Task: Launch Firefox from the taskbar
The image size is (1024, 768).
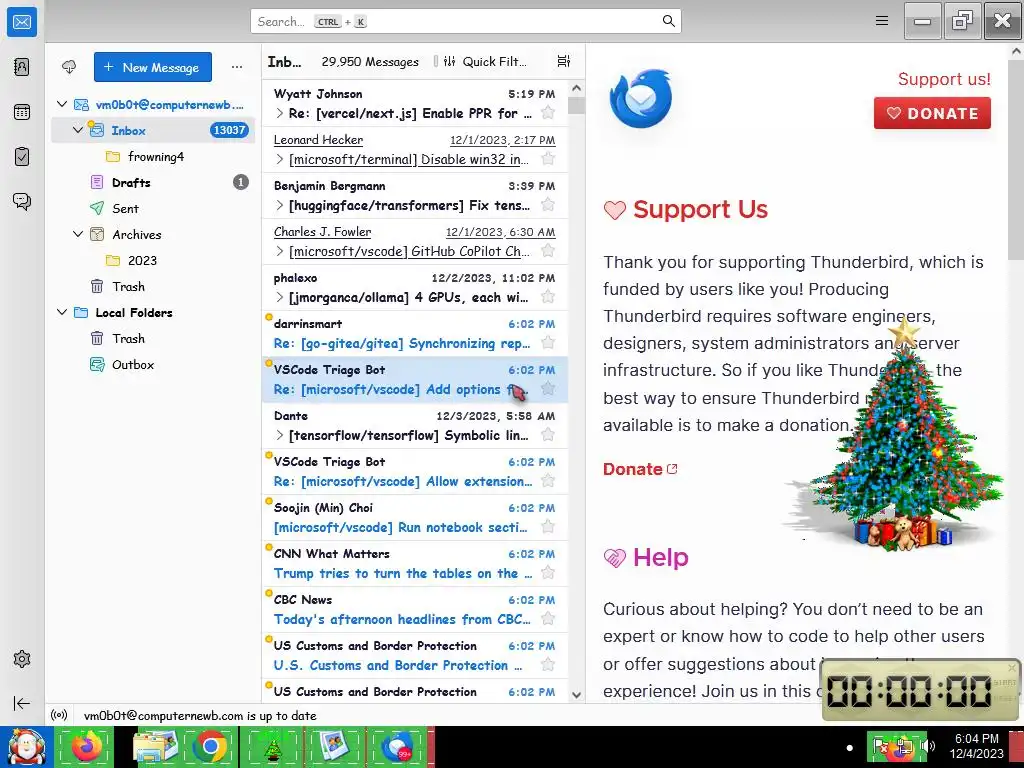Action: (86, 746)
